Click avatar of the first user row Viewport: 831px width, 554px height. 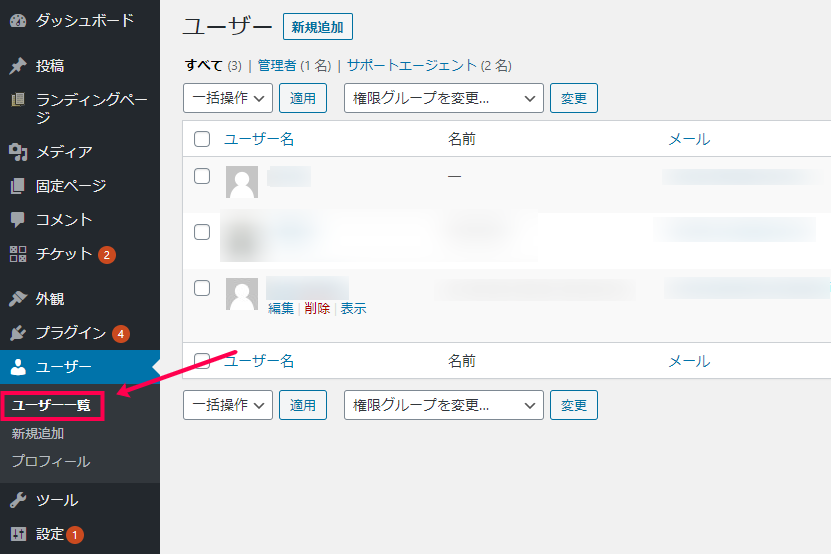click(242, 182)
